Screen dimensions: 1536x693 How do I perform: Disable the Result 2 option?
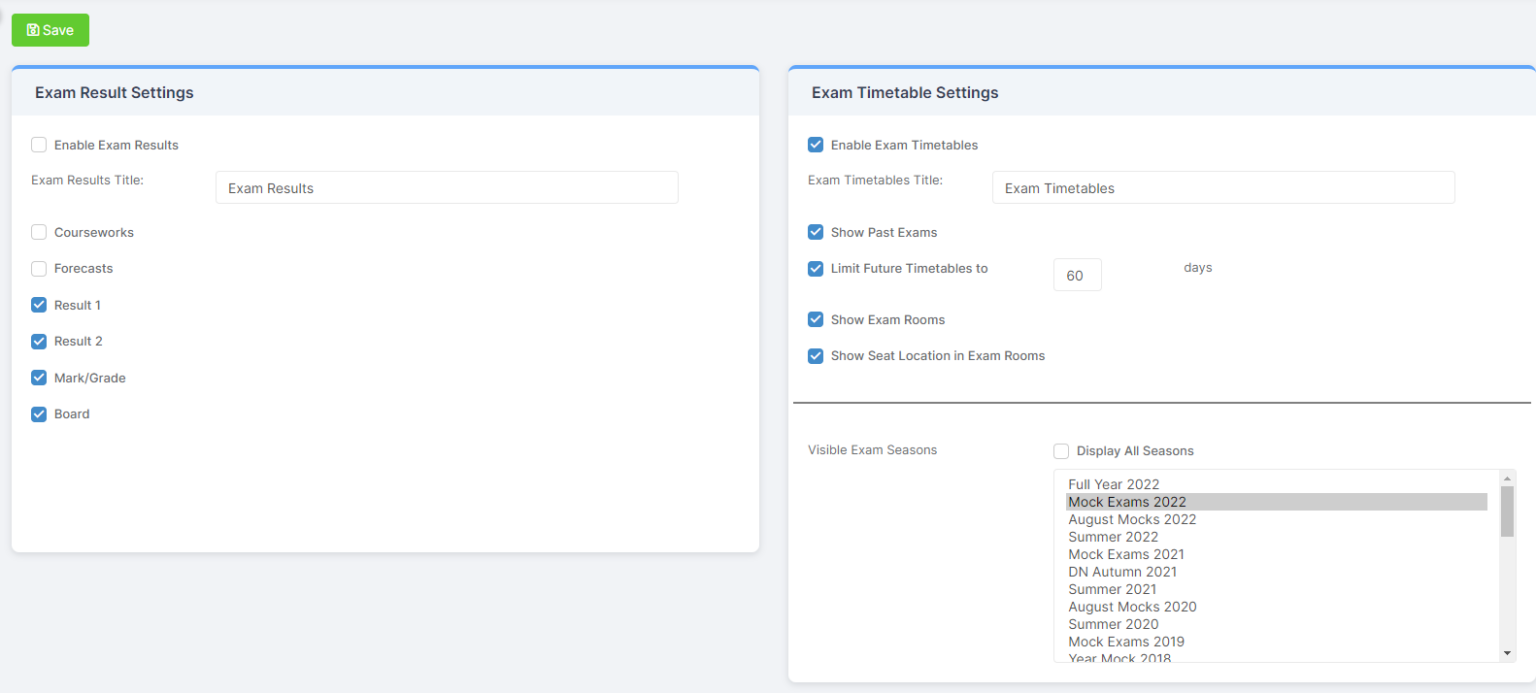coord(38,341)
